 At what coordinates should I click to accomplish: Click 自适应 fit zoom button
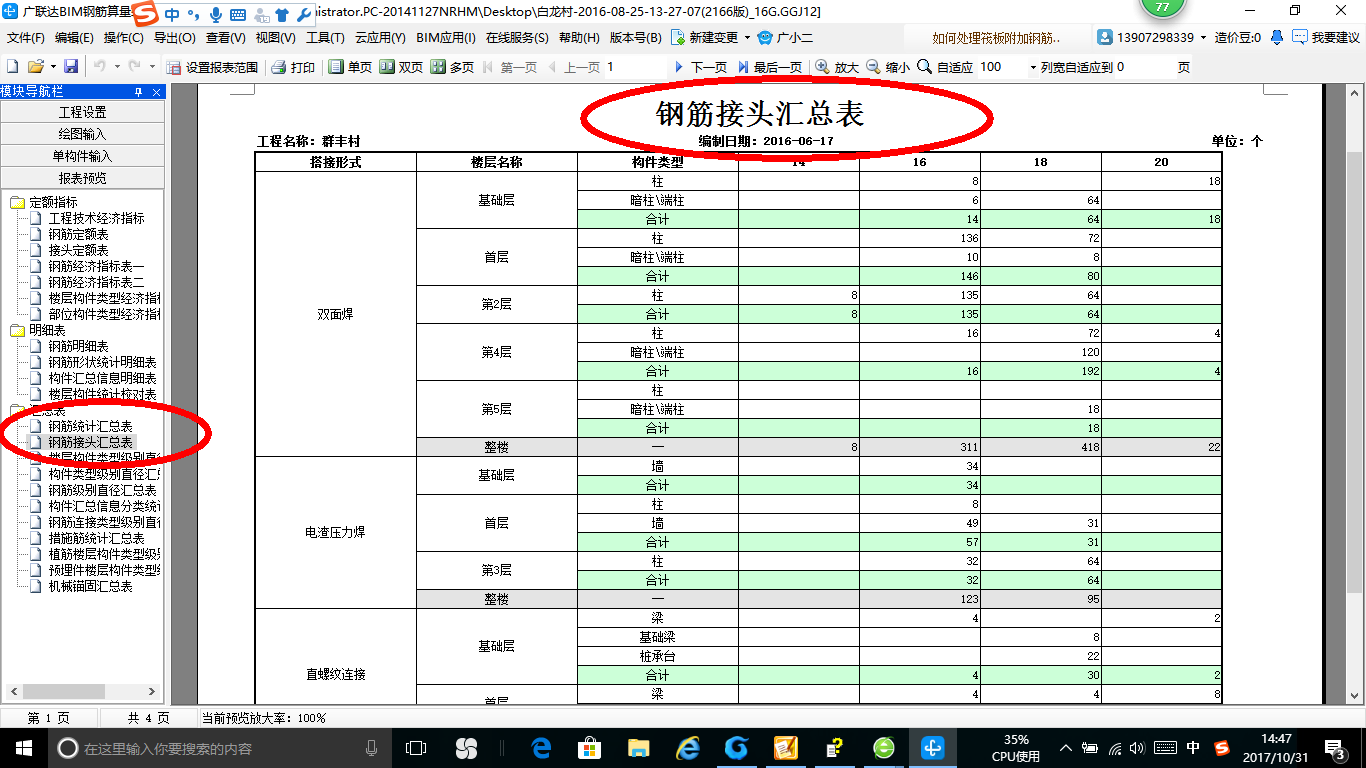pos(945,67)
